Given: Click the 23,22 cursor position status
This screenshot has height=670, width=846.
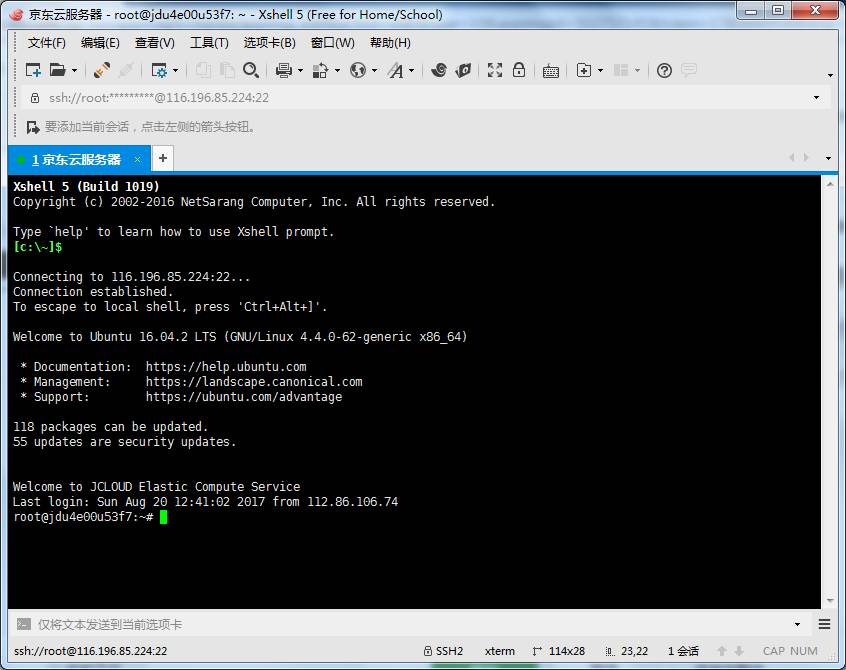Looking at the screenshot, I should (x=626, y=651).
